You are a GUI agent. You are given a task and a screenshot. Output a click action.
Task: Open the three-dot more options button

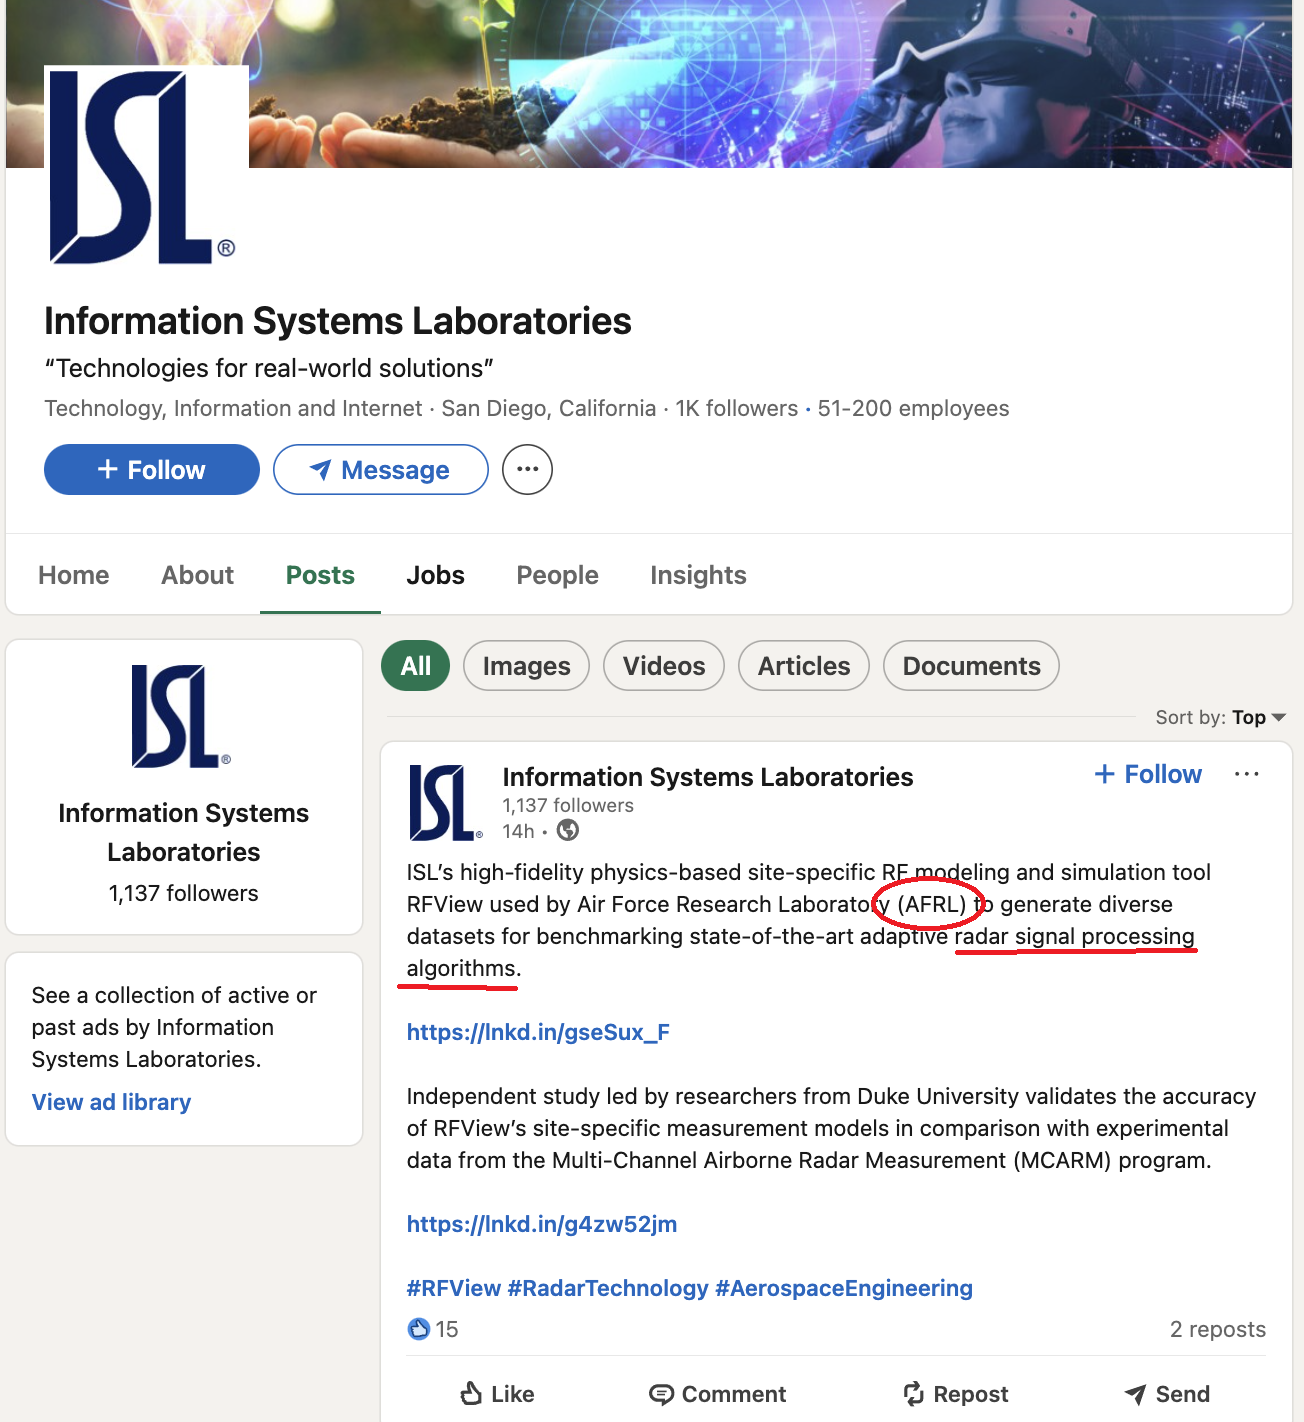click(x=527, y=469)
